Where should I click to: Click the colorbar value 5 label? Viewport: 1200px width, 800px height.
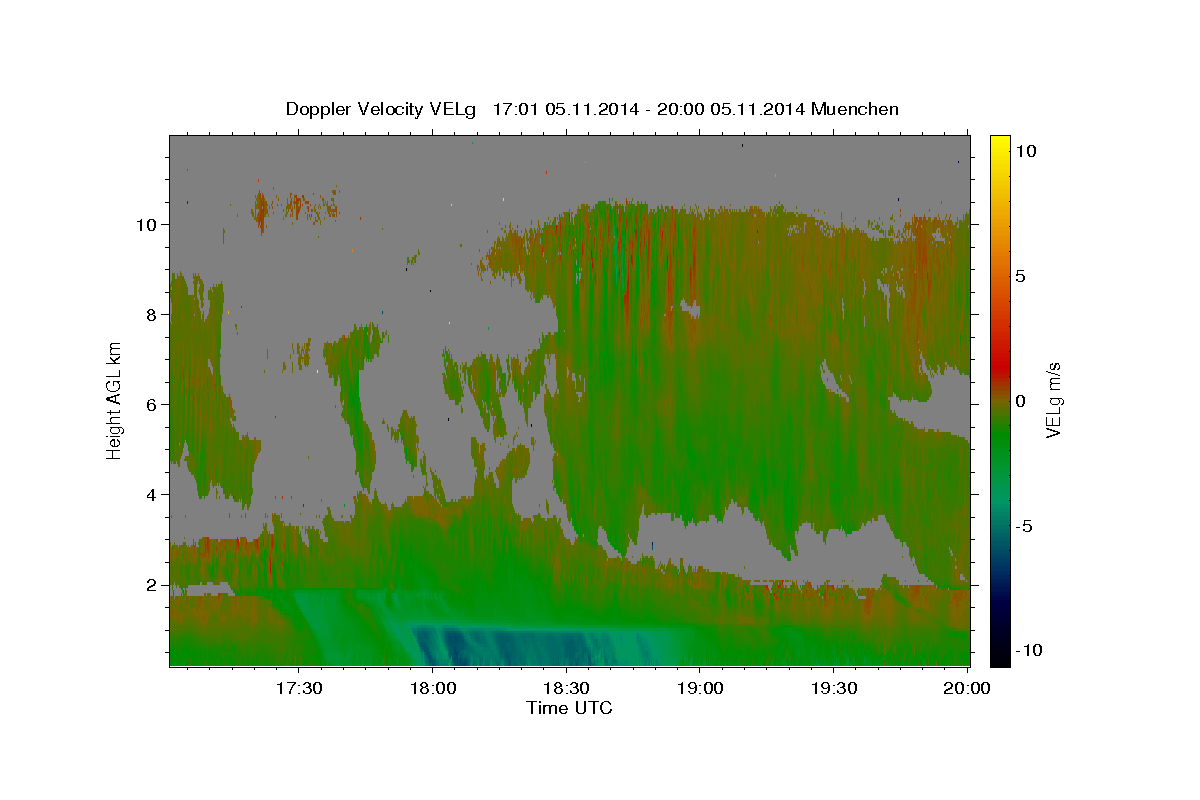point(1020,276)
